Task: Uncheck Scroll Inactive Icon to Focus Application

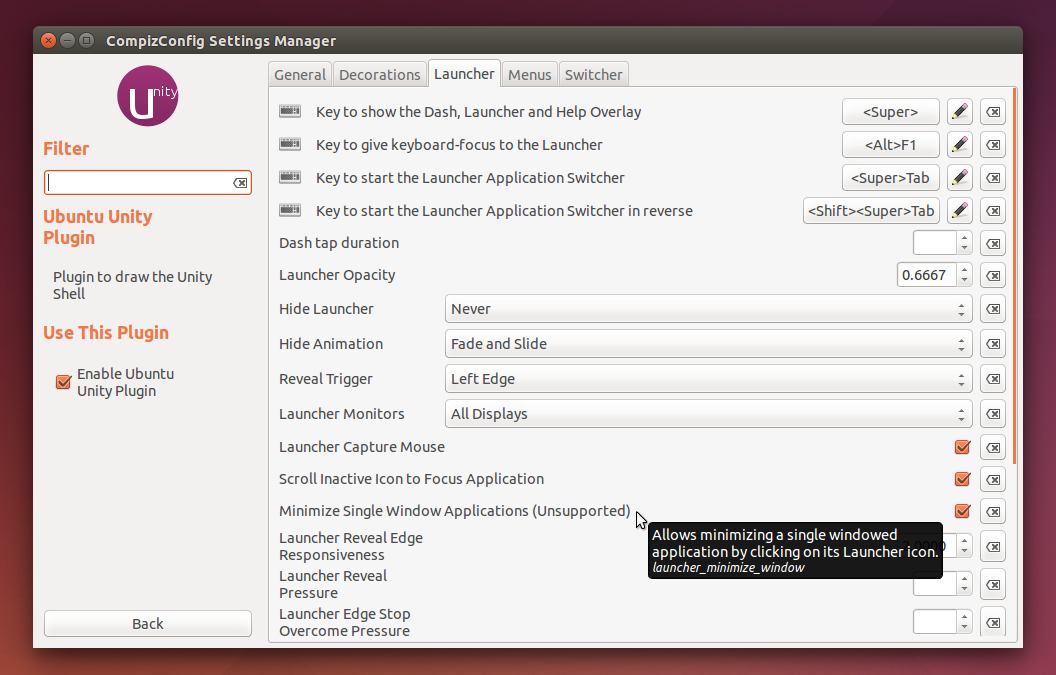Action: click(962, 479)
